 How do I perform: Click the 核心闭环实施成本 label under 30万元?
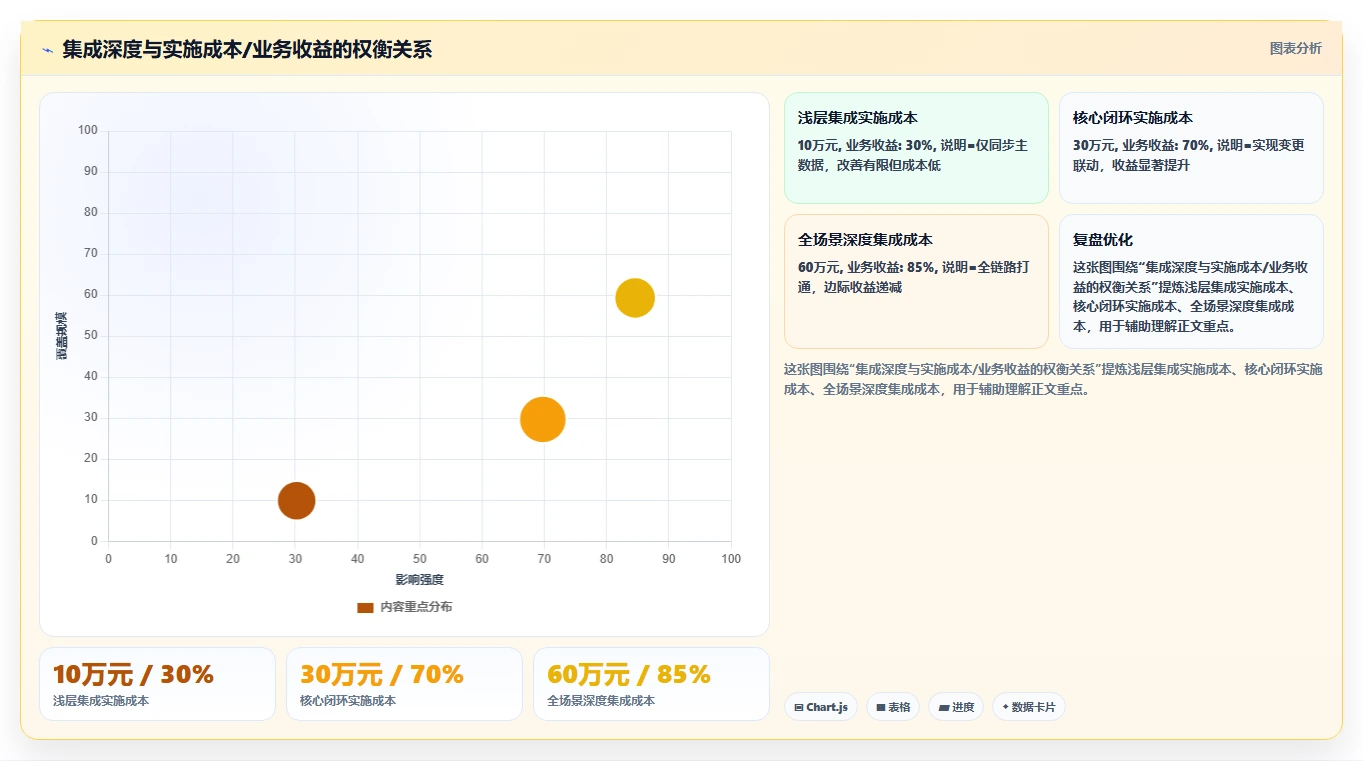click(x=348, y=701)
